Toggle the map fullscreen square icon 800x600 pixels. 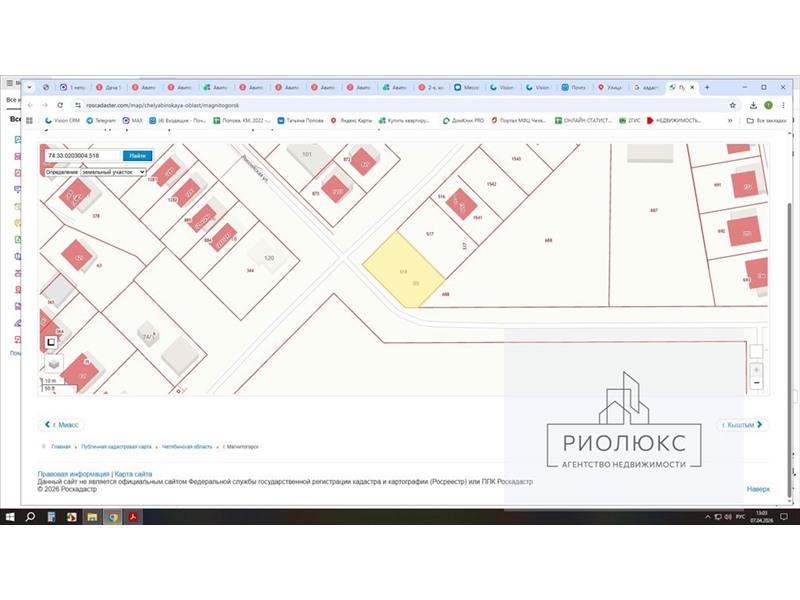pos(50,342)
